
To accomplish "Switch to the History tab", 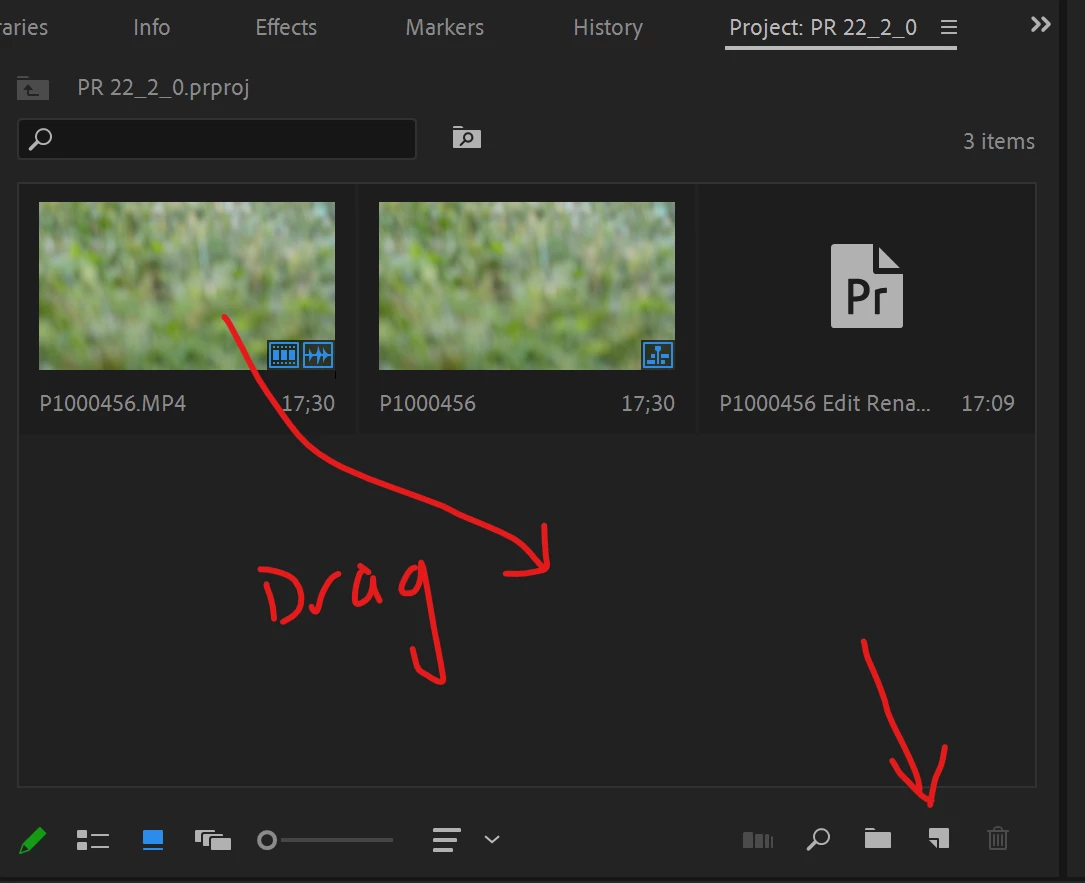I will pos(608,28).
